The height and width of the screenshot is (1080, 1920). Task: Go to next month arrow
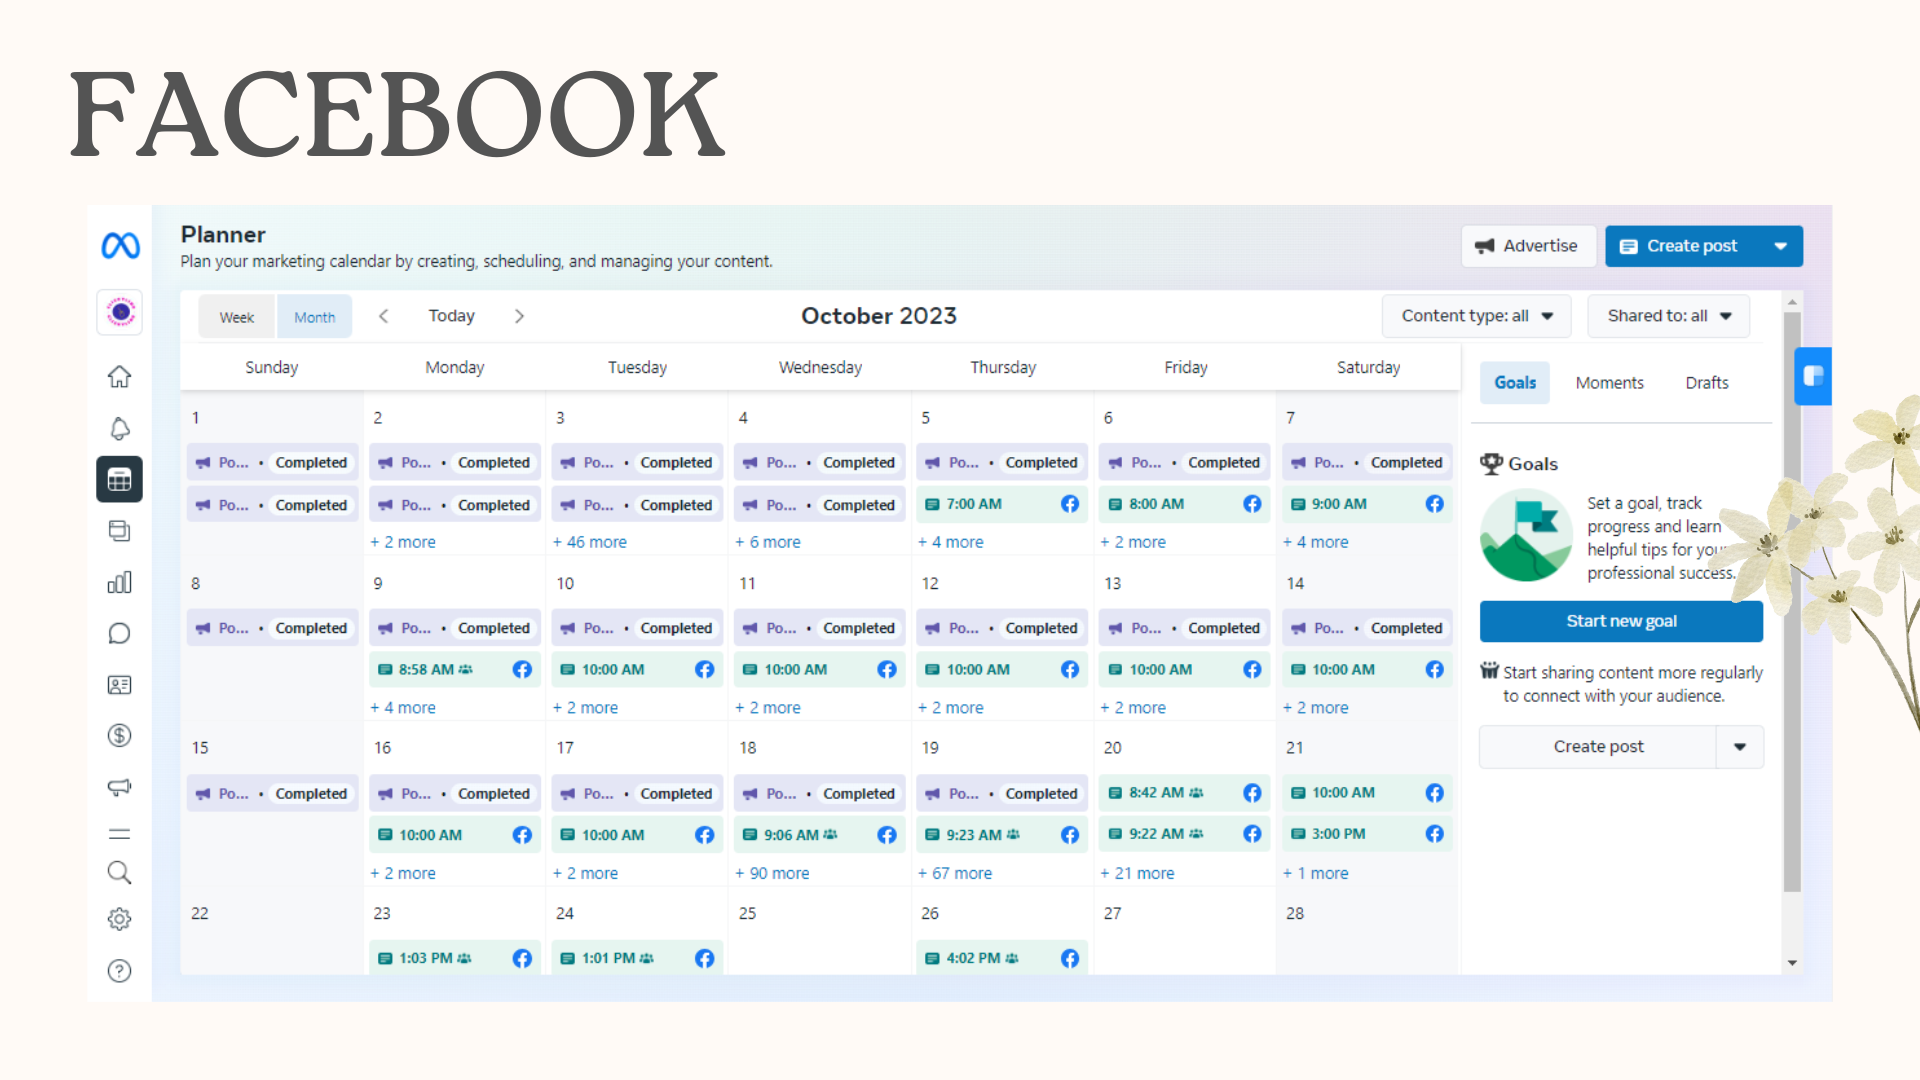[x=519, y=316]
